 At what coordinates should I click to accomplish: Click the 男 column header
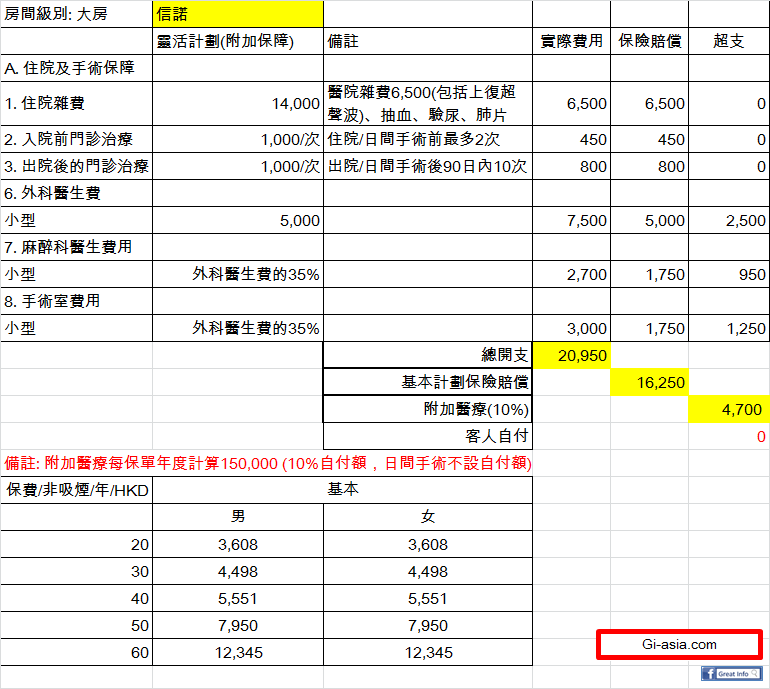point(238,517)
